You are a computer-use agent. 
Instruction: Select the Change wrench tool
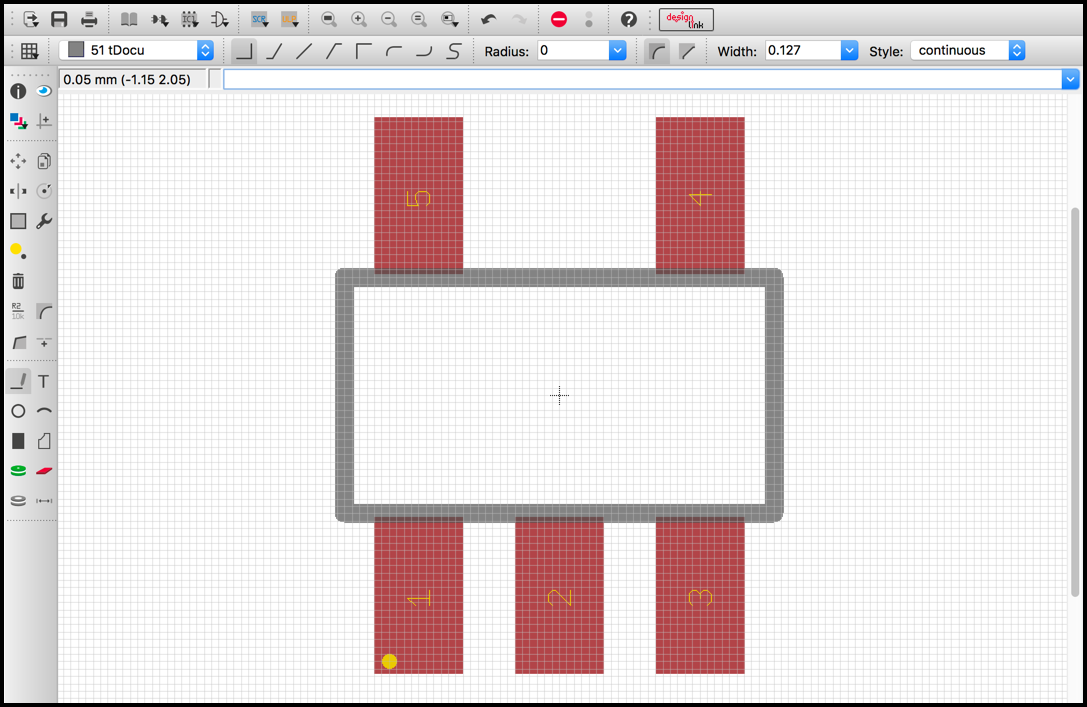[44, 221]
